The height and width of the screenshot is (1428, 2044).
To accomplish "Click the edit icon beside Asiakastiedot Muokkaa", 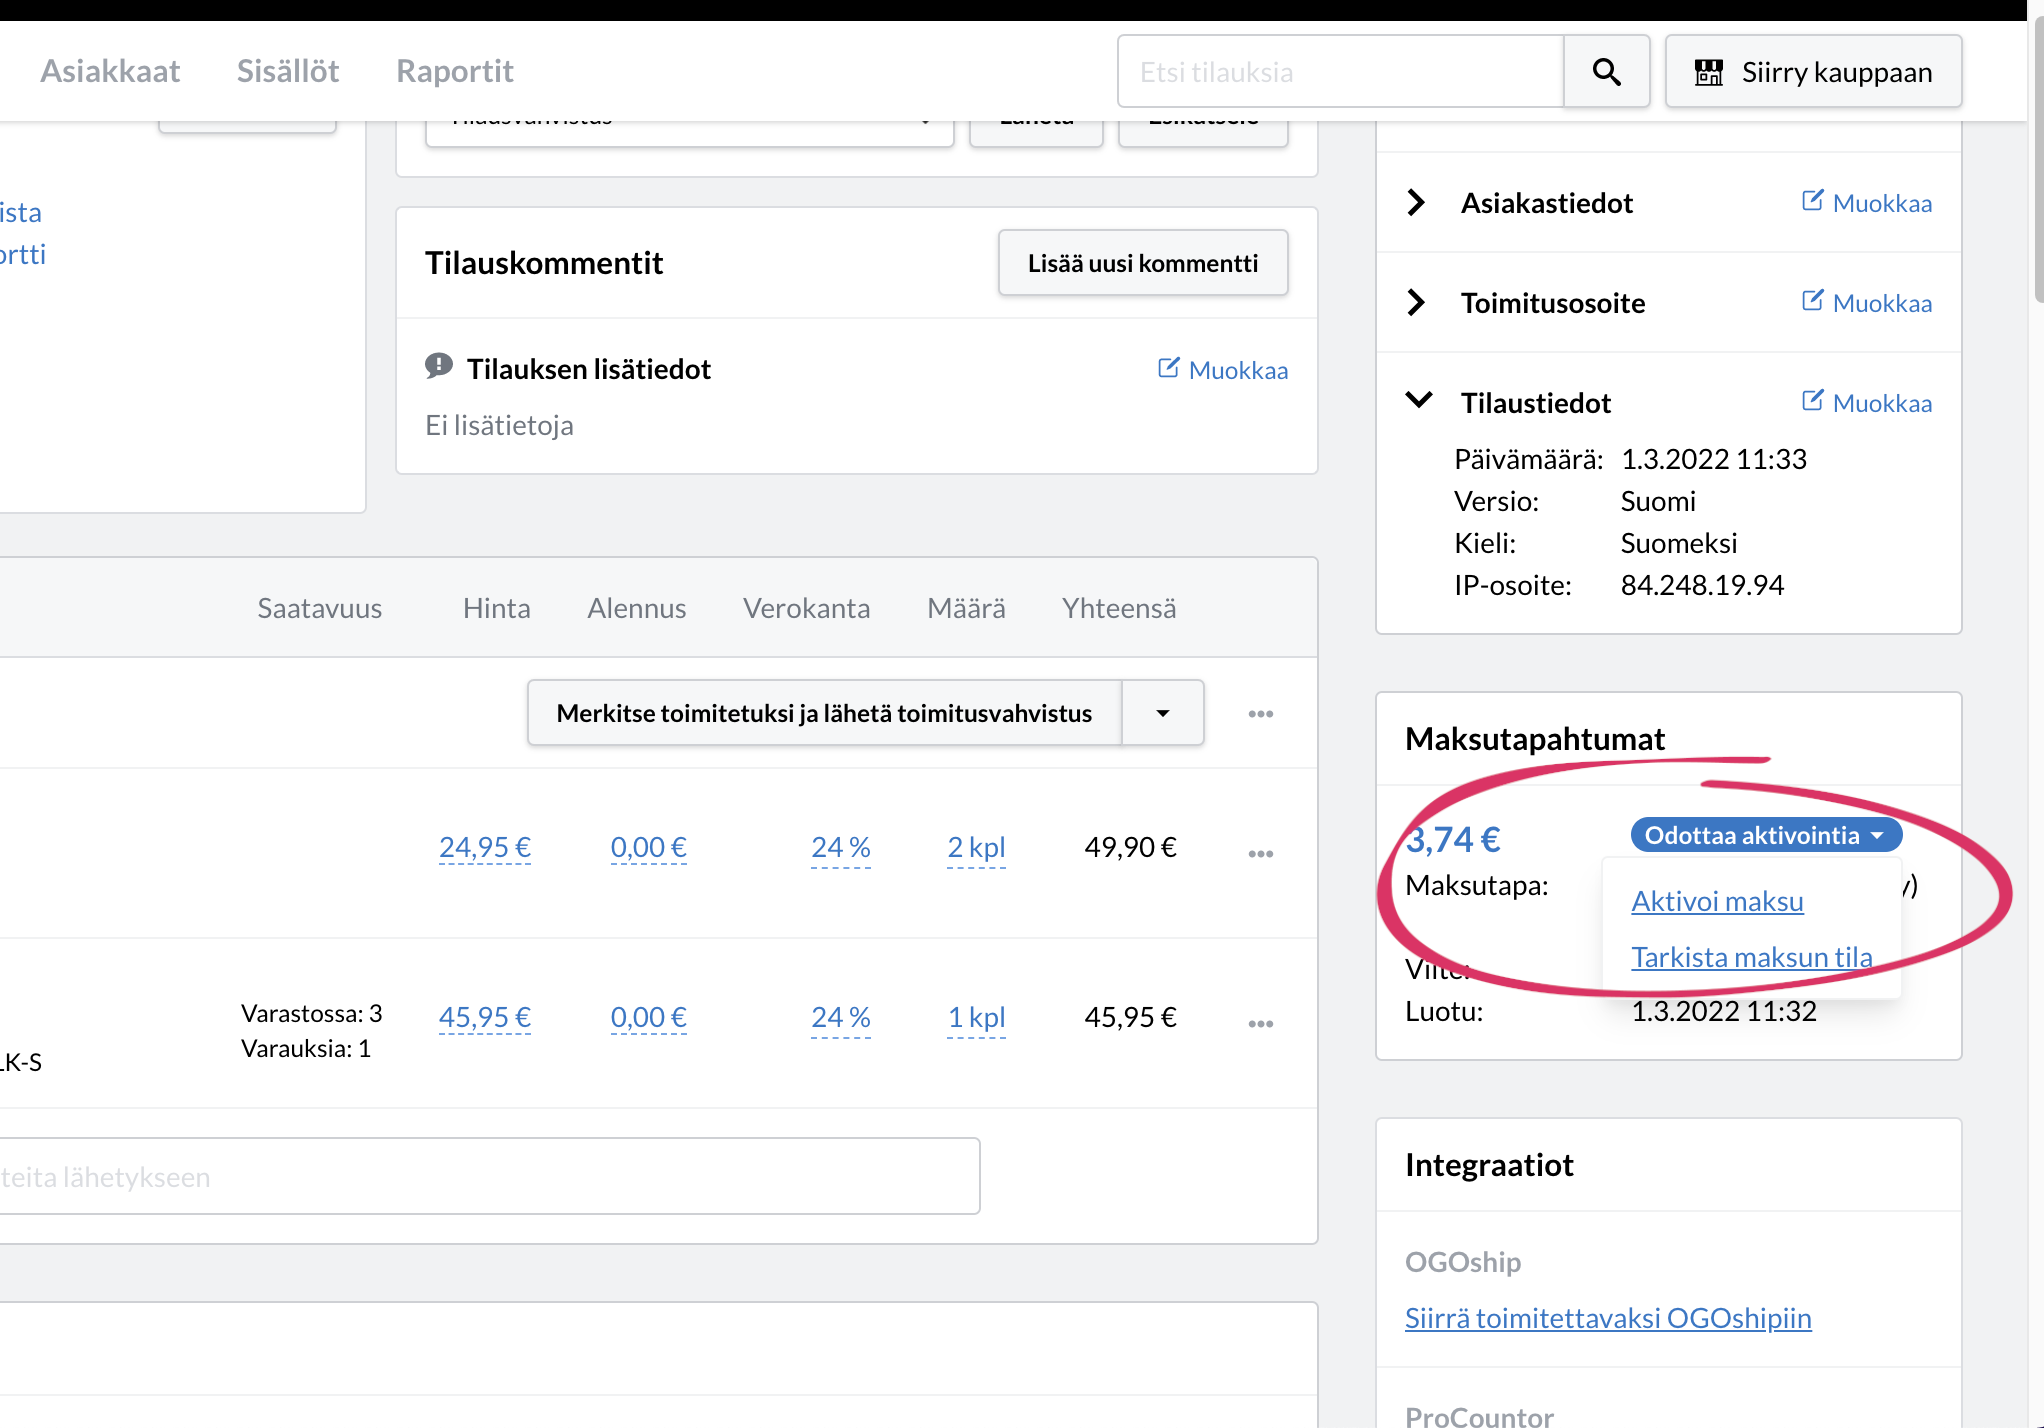I will pyautogui.click(x=1812, y=200).
